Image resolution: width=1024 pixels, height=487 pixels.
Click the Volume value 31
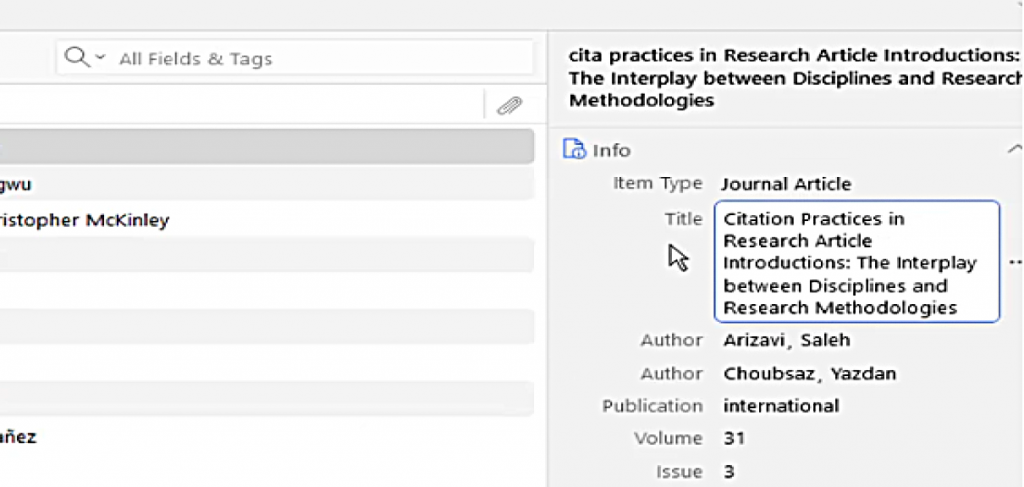click(x=734, y=438)
